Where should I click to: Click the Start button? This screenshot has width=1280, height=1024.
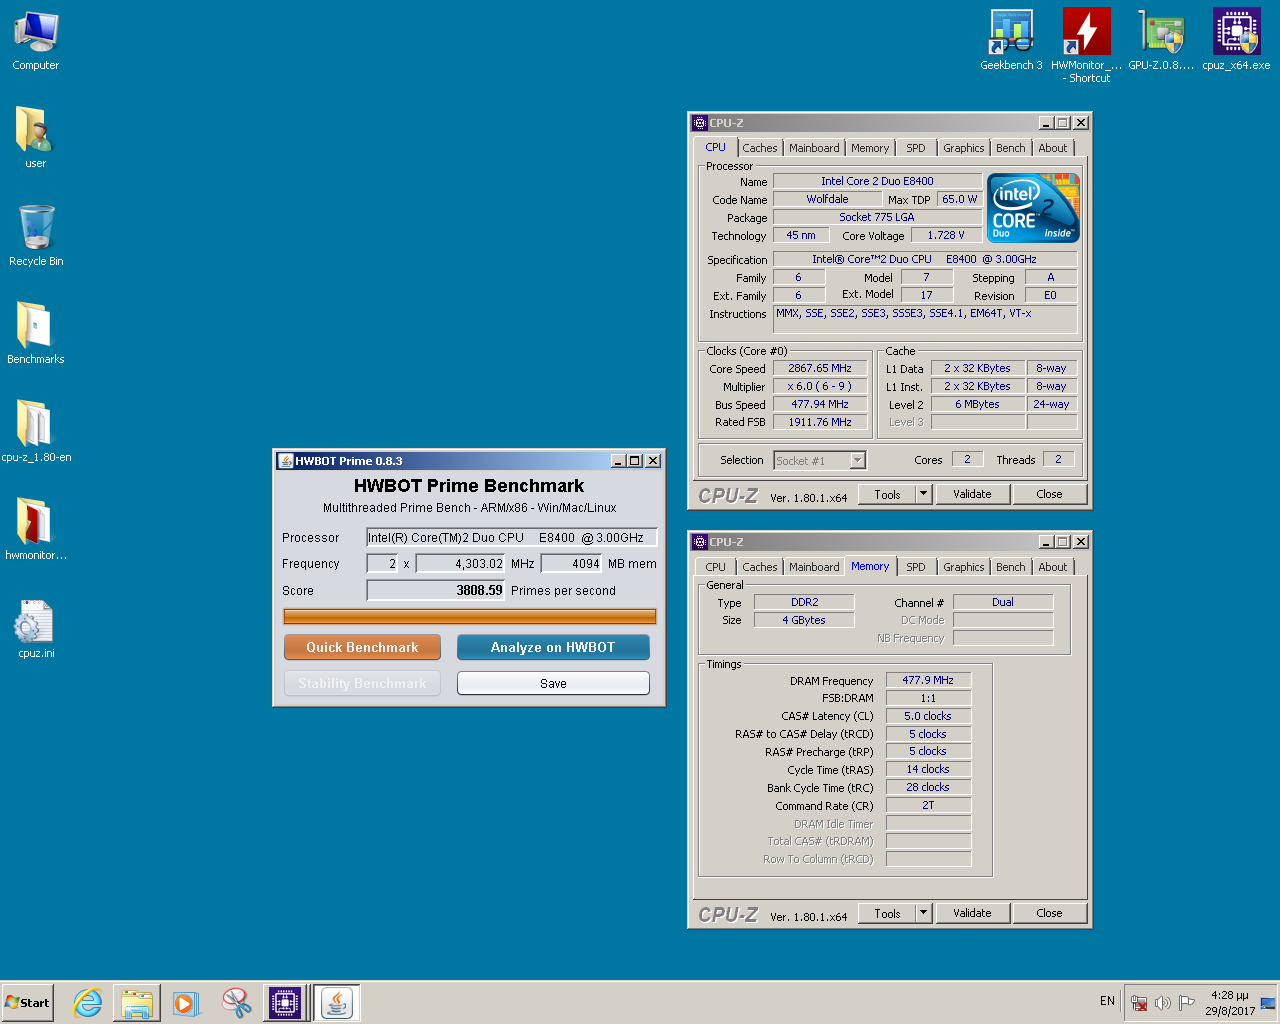pos(27,1003)
